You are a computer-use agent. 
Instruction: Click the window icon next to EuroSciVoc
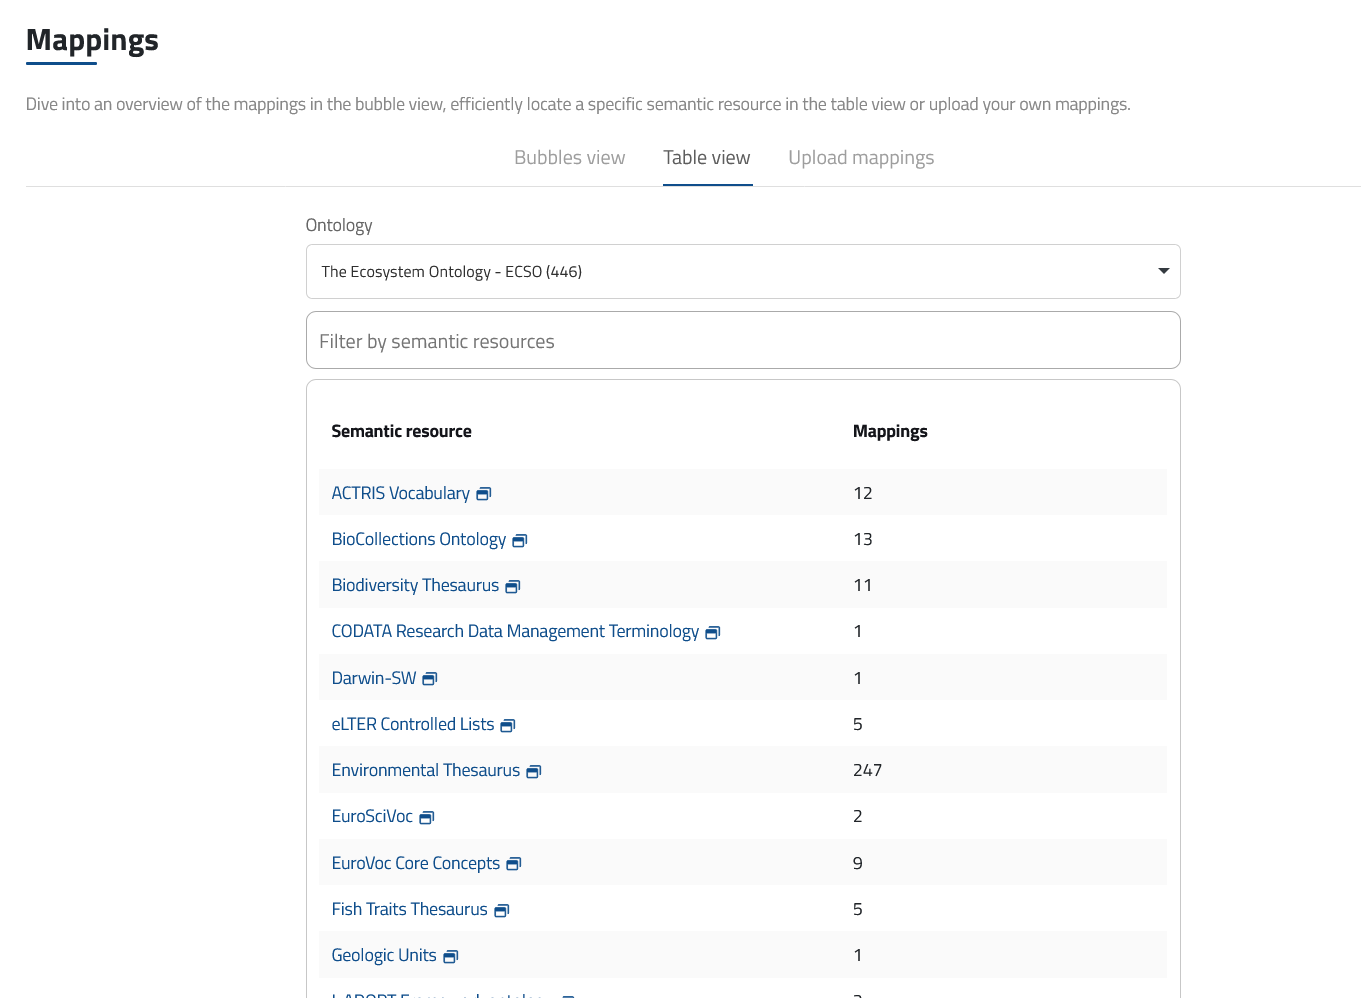point(426,817)
